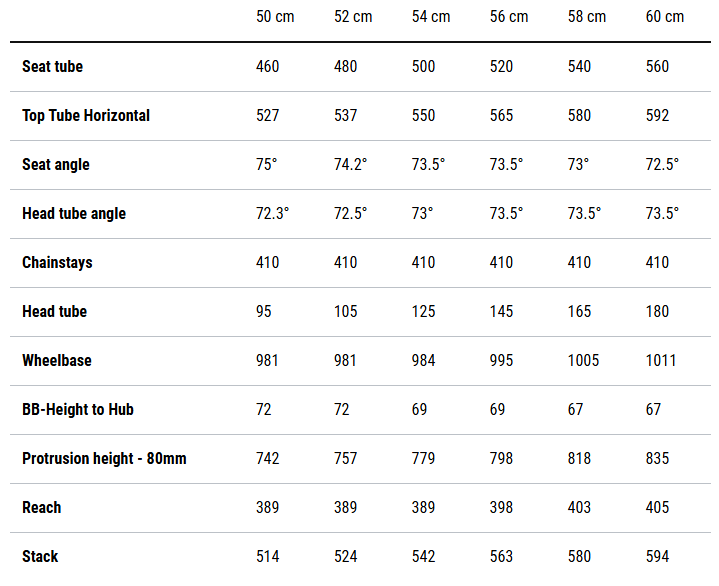Select the Chainstays row label

click(57, 263)
